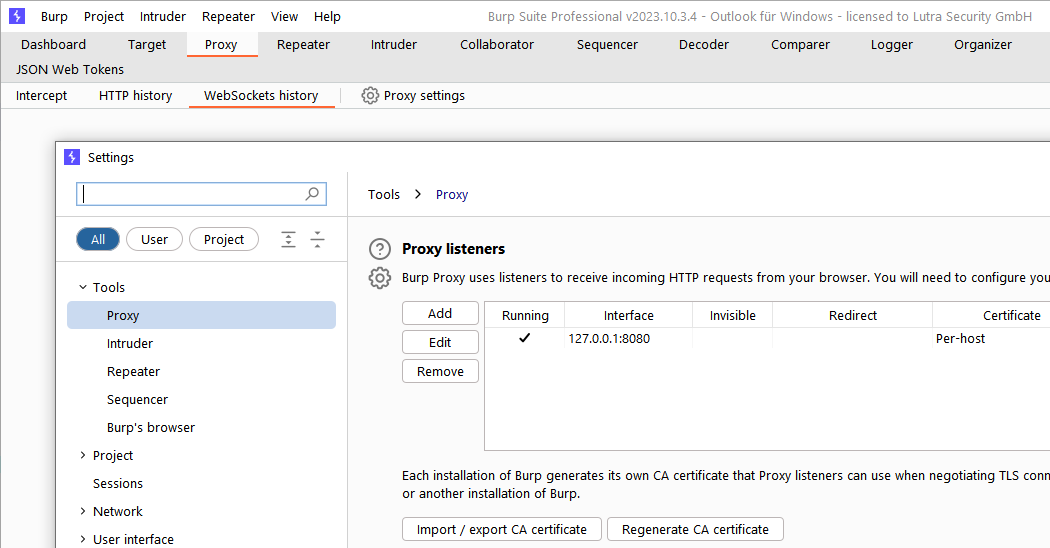Click the search magnifier icon in Settings

(x=313, y=194)
